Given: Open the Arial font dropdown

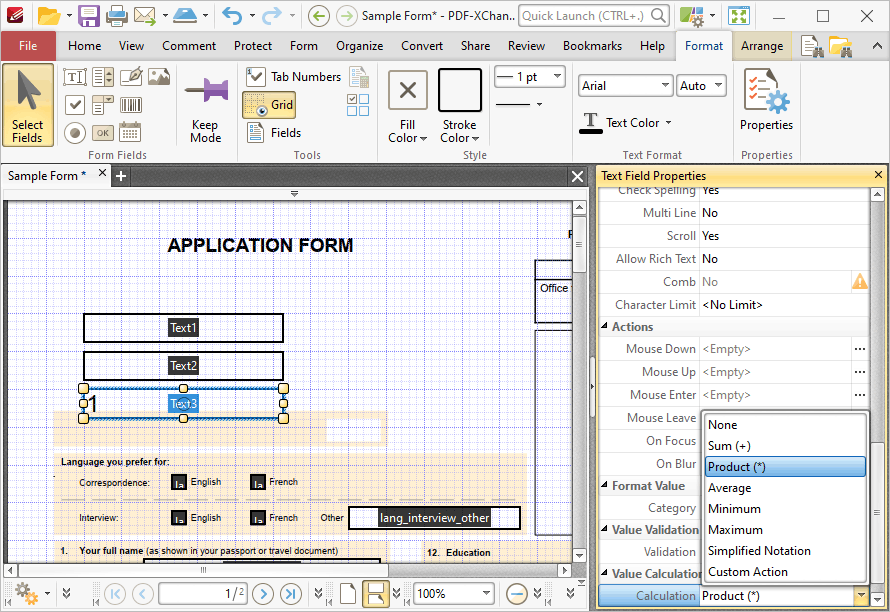Looking at the screenshot, I should (x=625, y=86).
